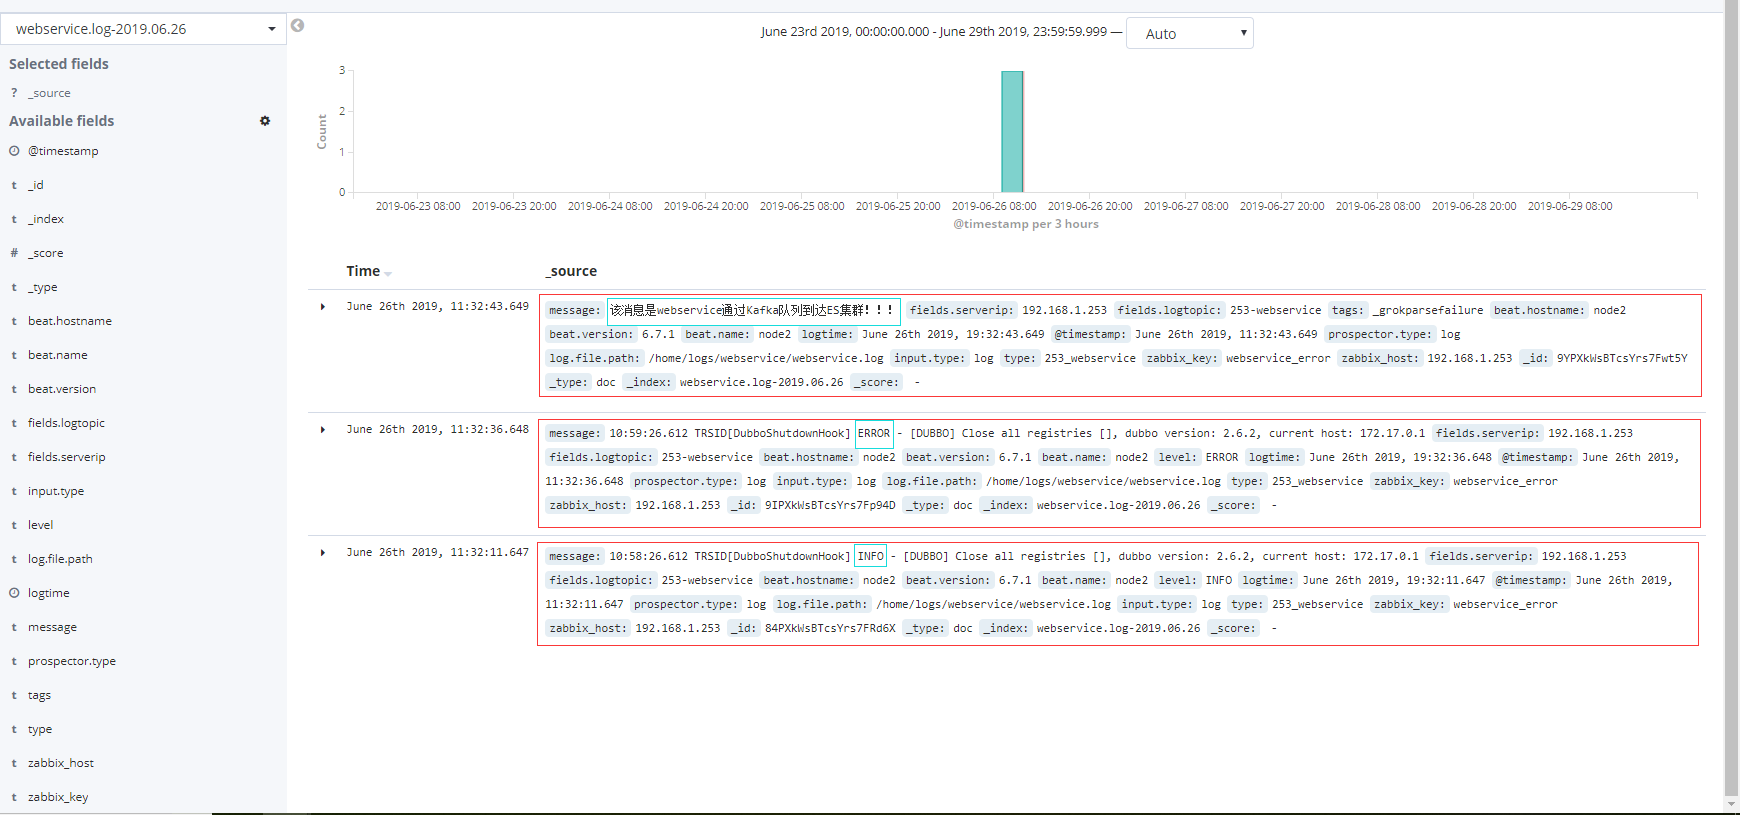1740x815 pixels.
Task: Select the tags field
Action: [x=39, y=695]
